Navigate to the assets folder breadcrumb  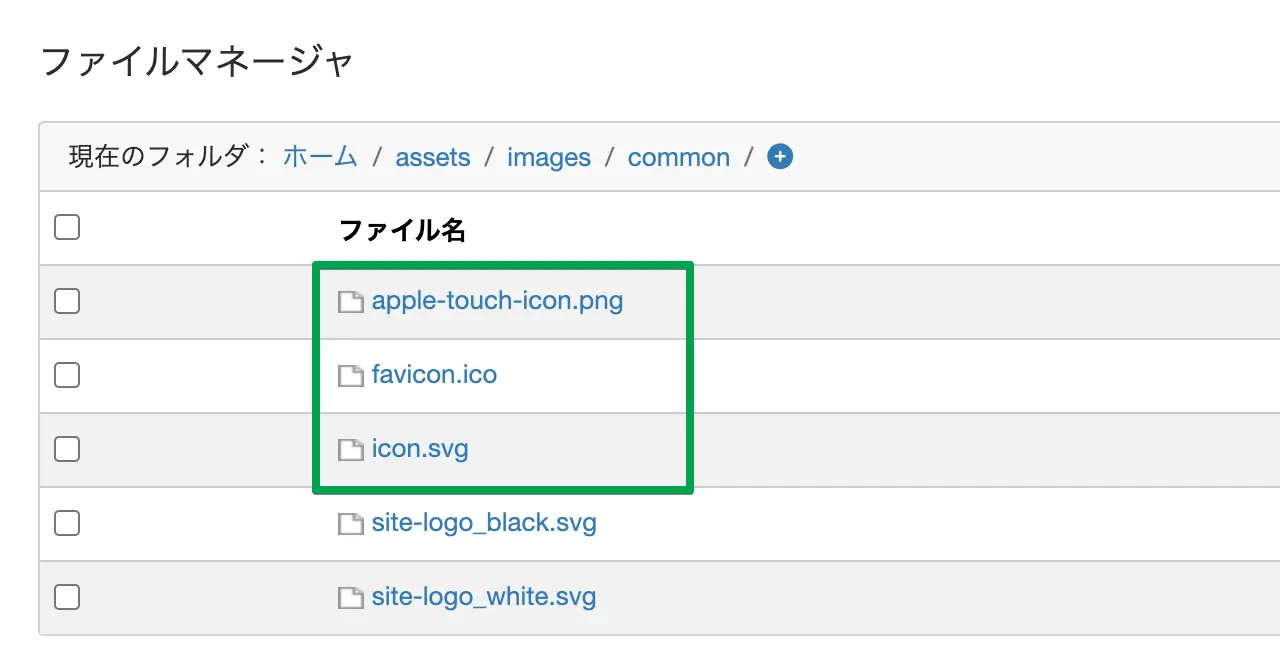[x=433, y=158]
